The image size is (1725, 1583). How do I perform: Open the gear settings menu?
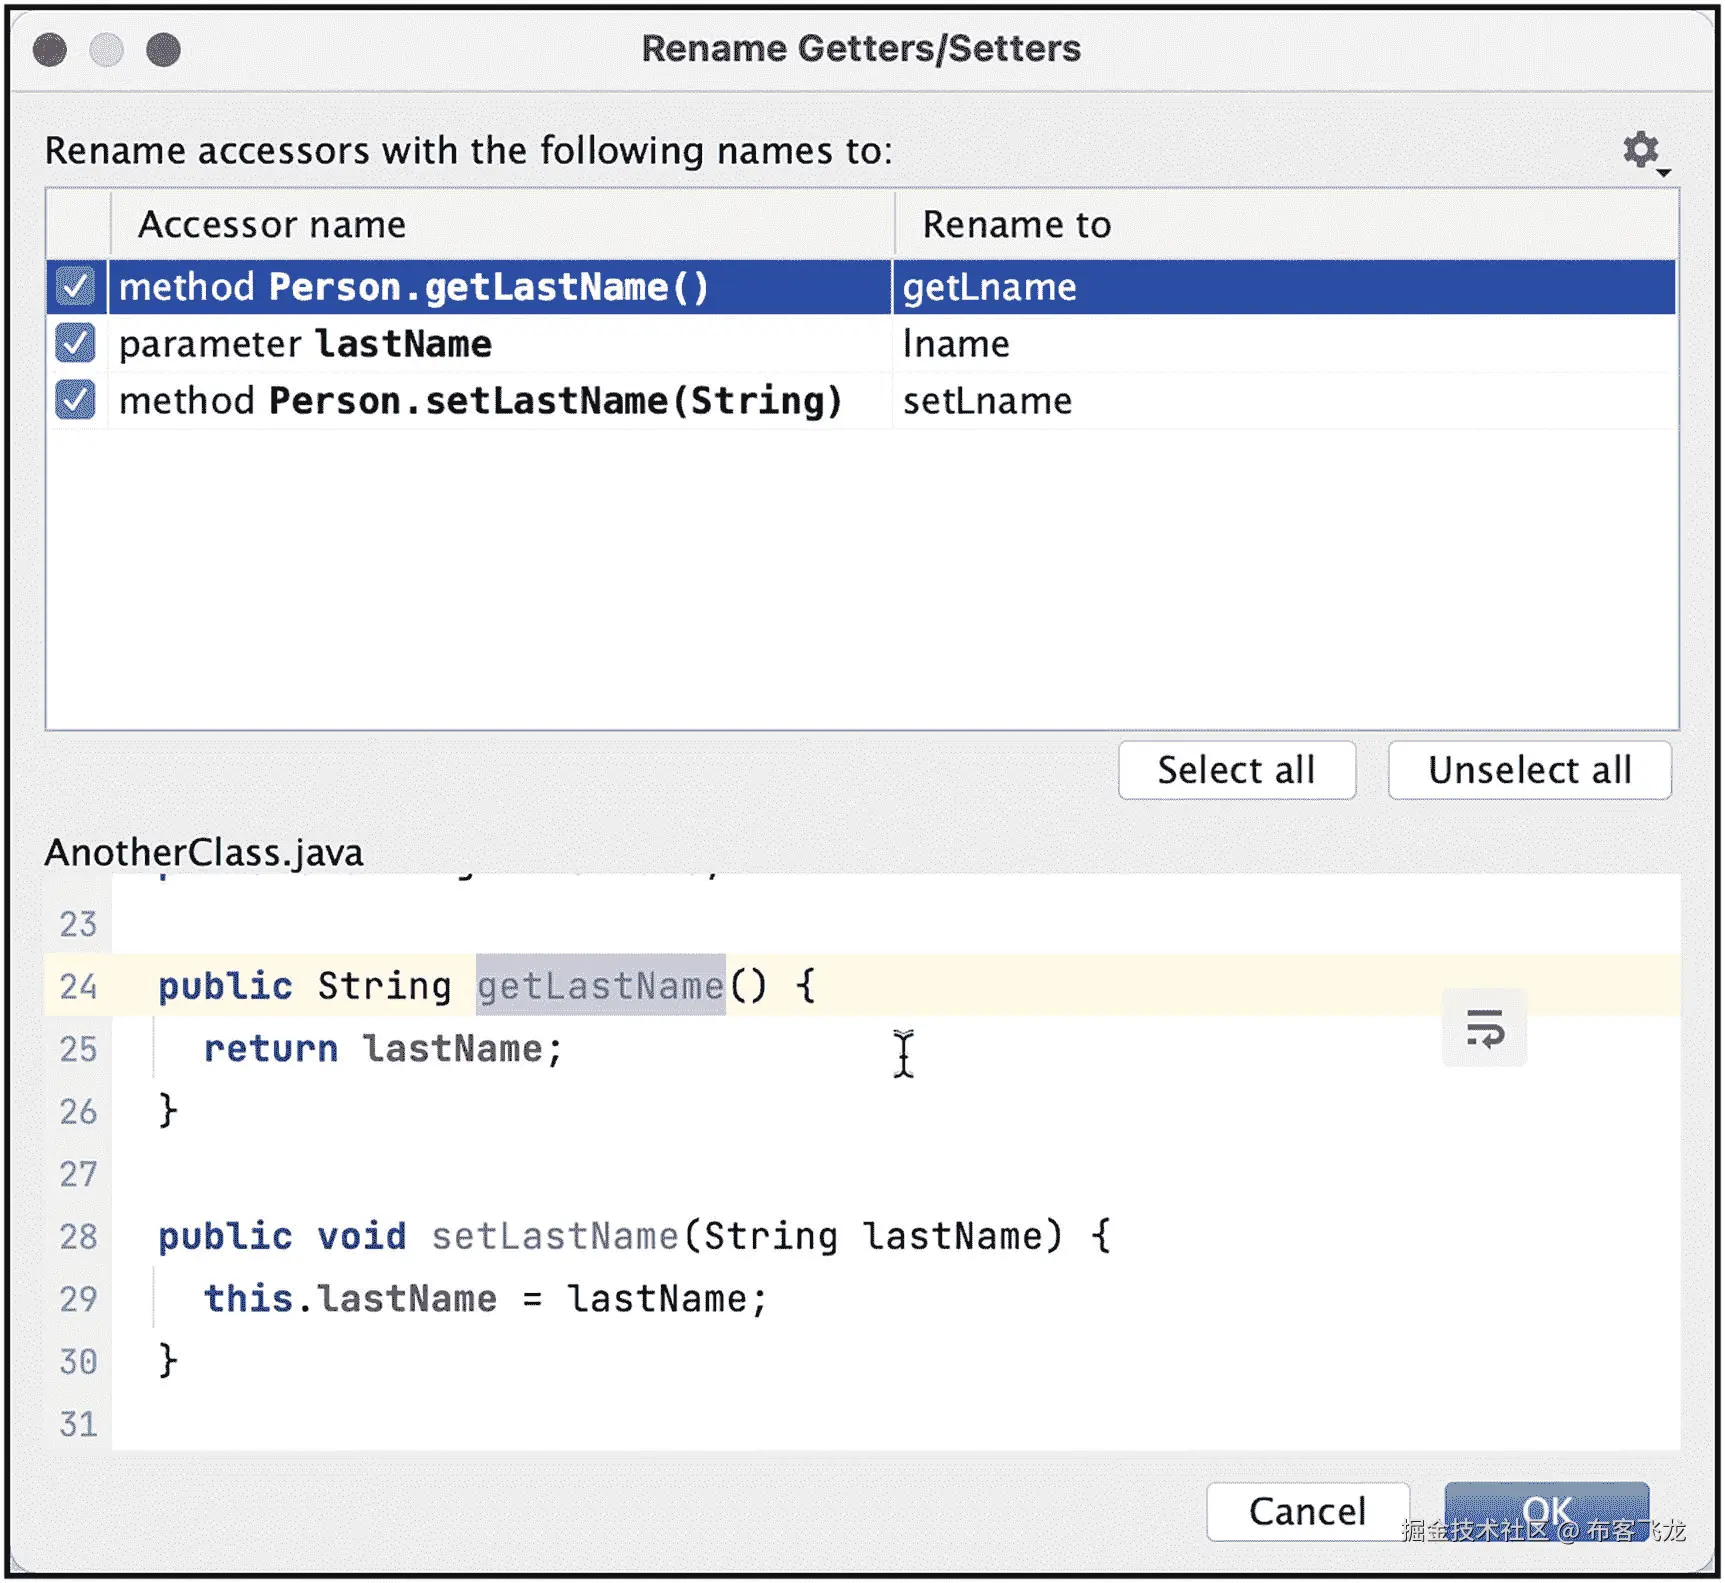point(1639,150)
